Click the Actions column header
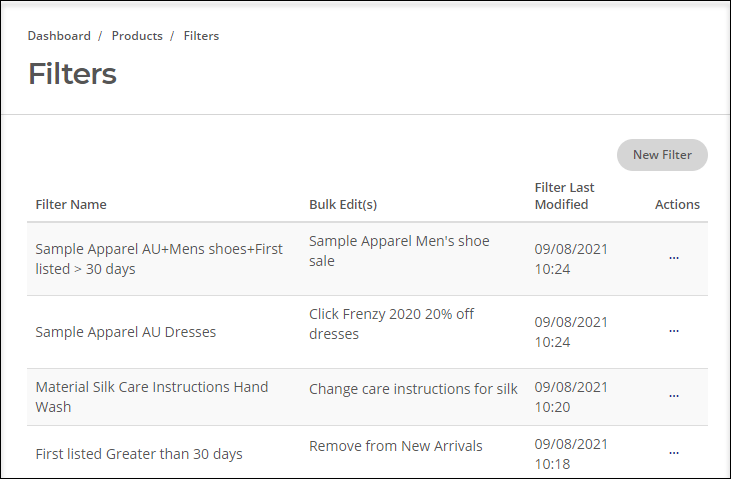Viewport: 731px width, 479px height. pyautogui.click(x=677, y=204)
